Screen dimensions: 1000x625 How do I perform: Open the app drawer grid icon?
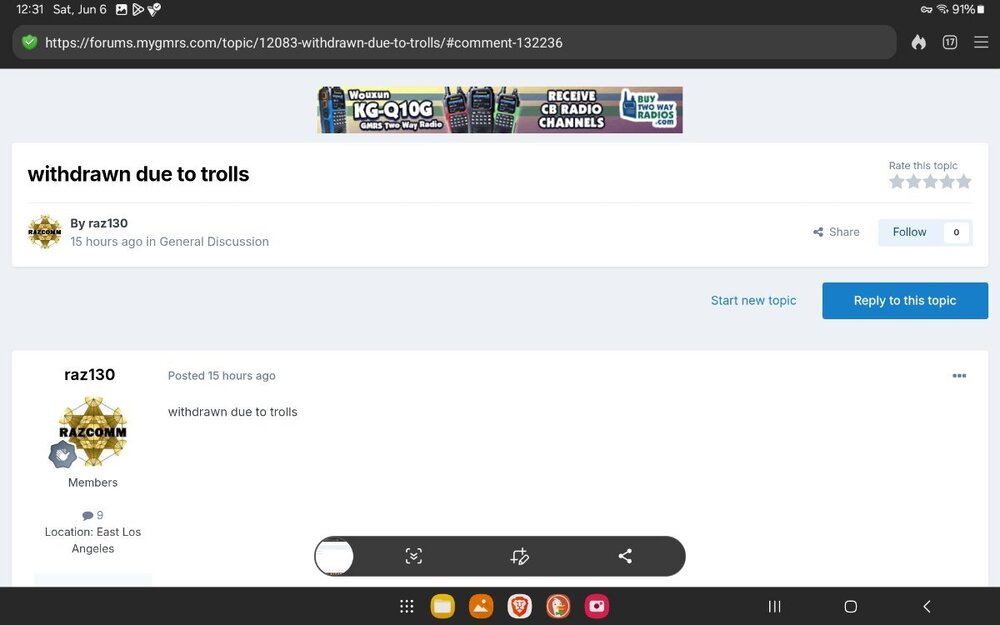406,607
